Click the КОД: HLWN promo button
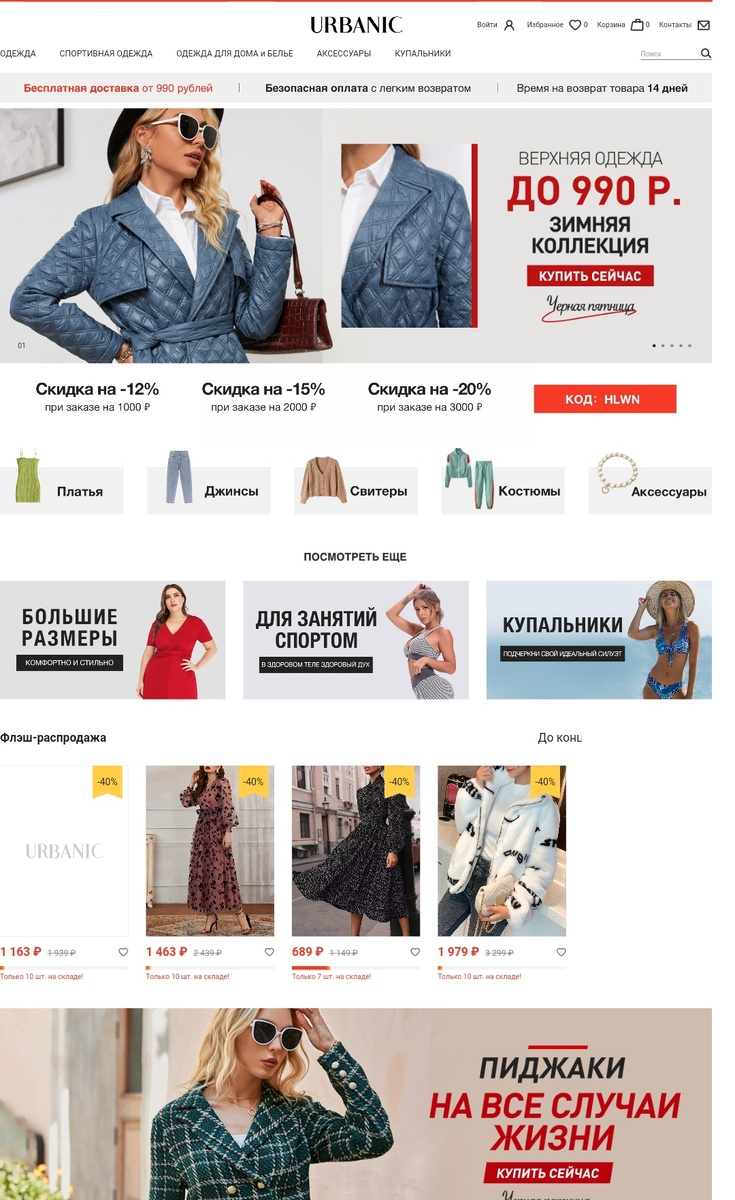The width and height of the screenshot is (735, 1200). click(605, 399)
